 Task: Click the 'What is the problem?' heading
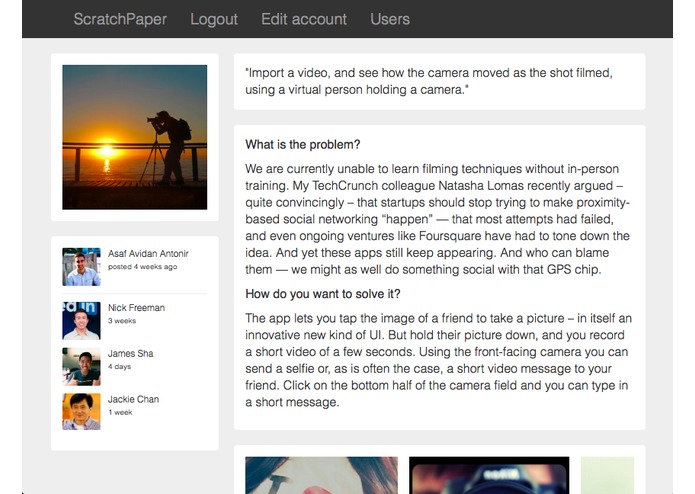tap(303, 145)
